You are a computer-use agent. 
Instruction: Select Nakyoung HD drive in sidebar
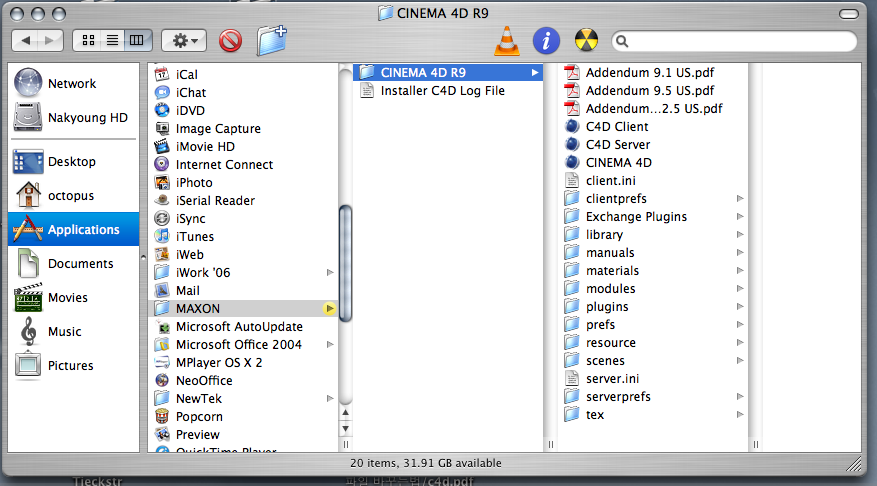pos(73,117)
